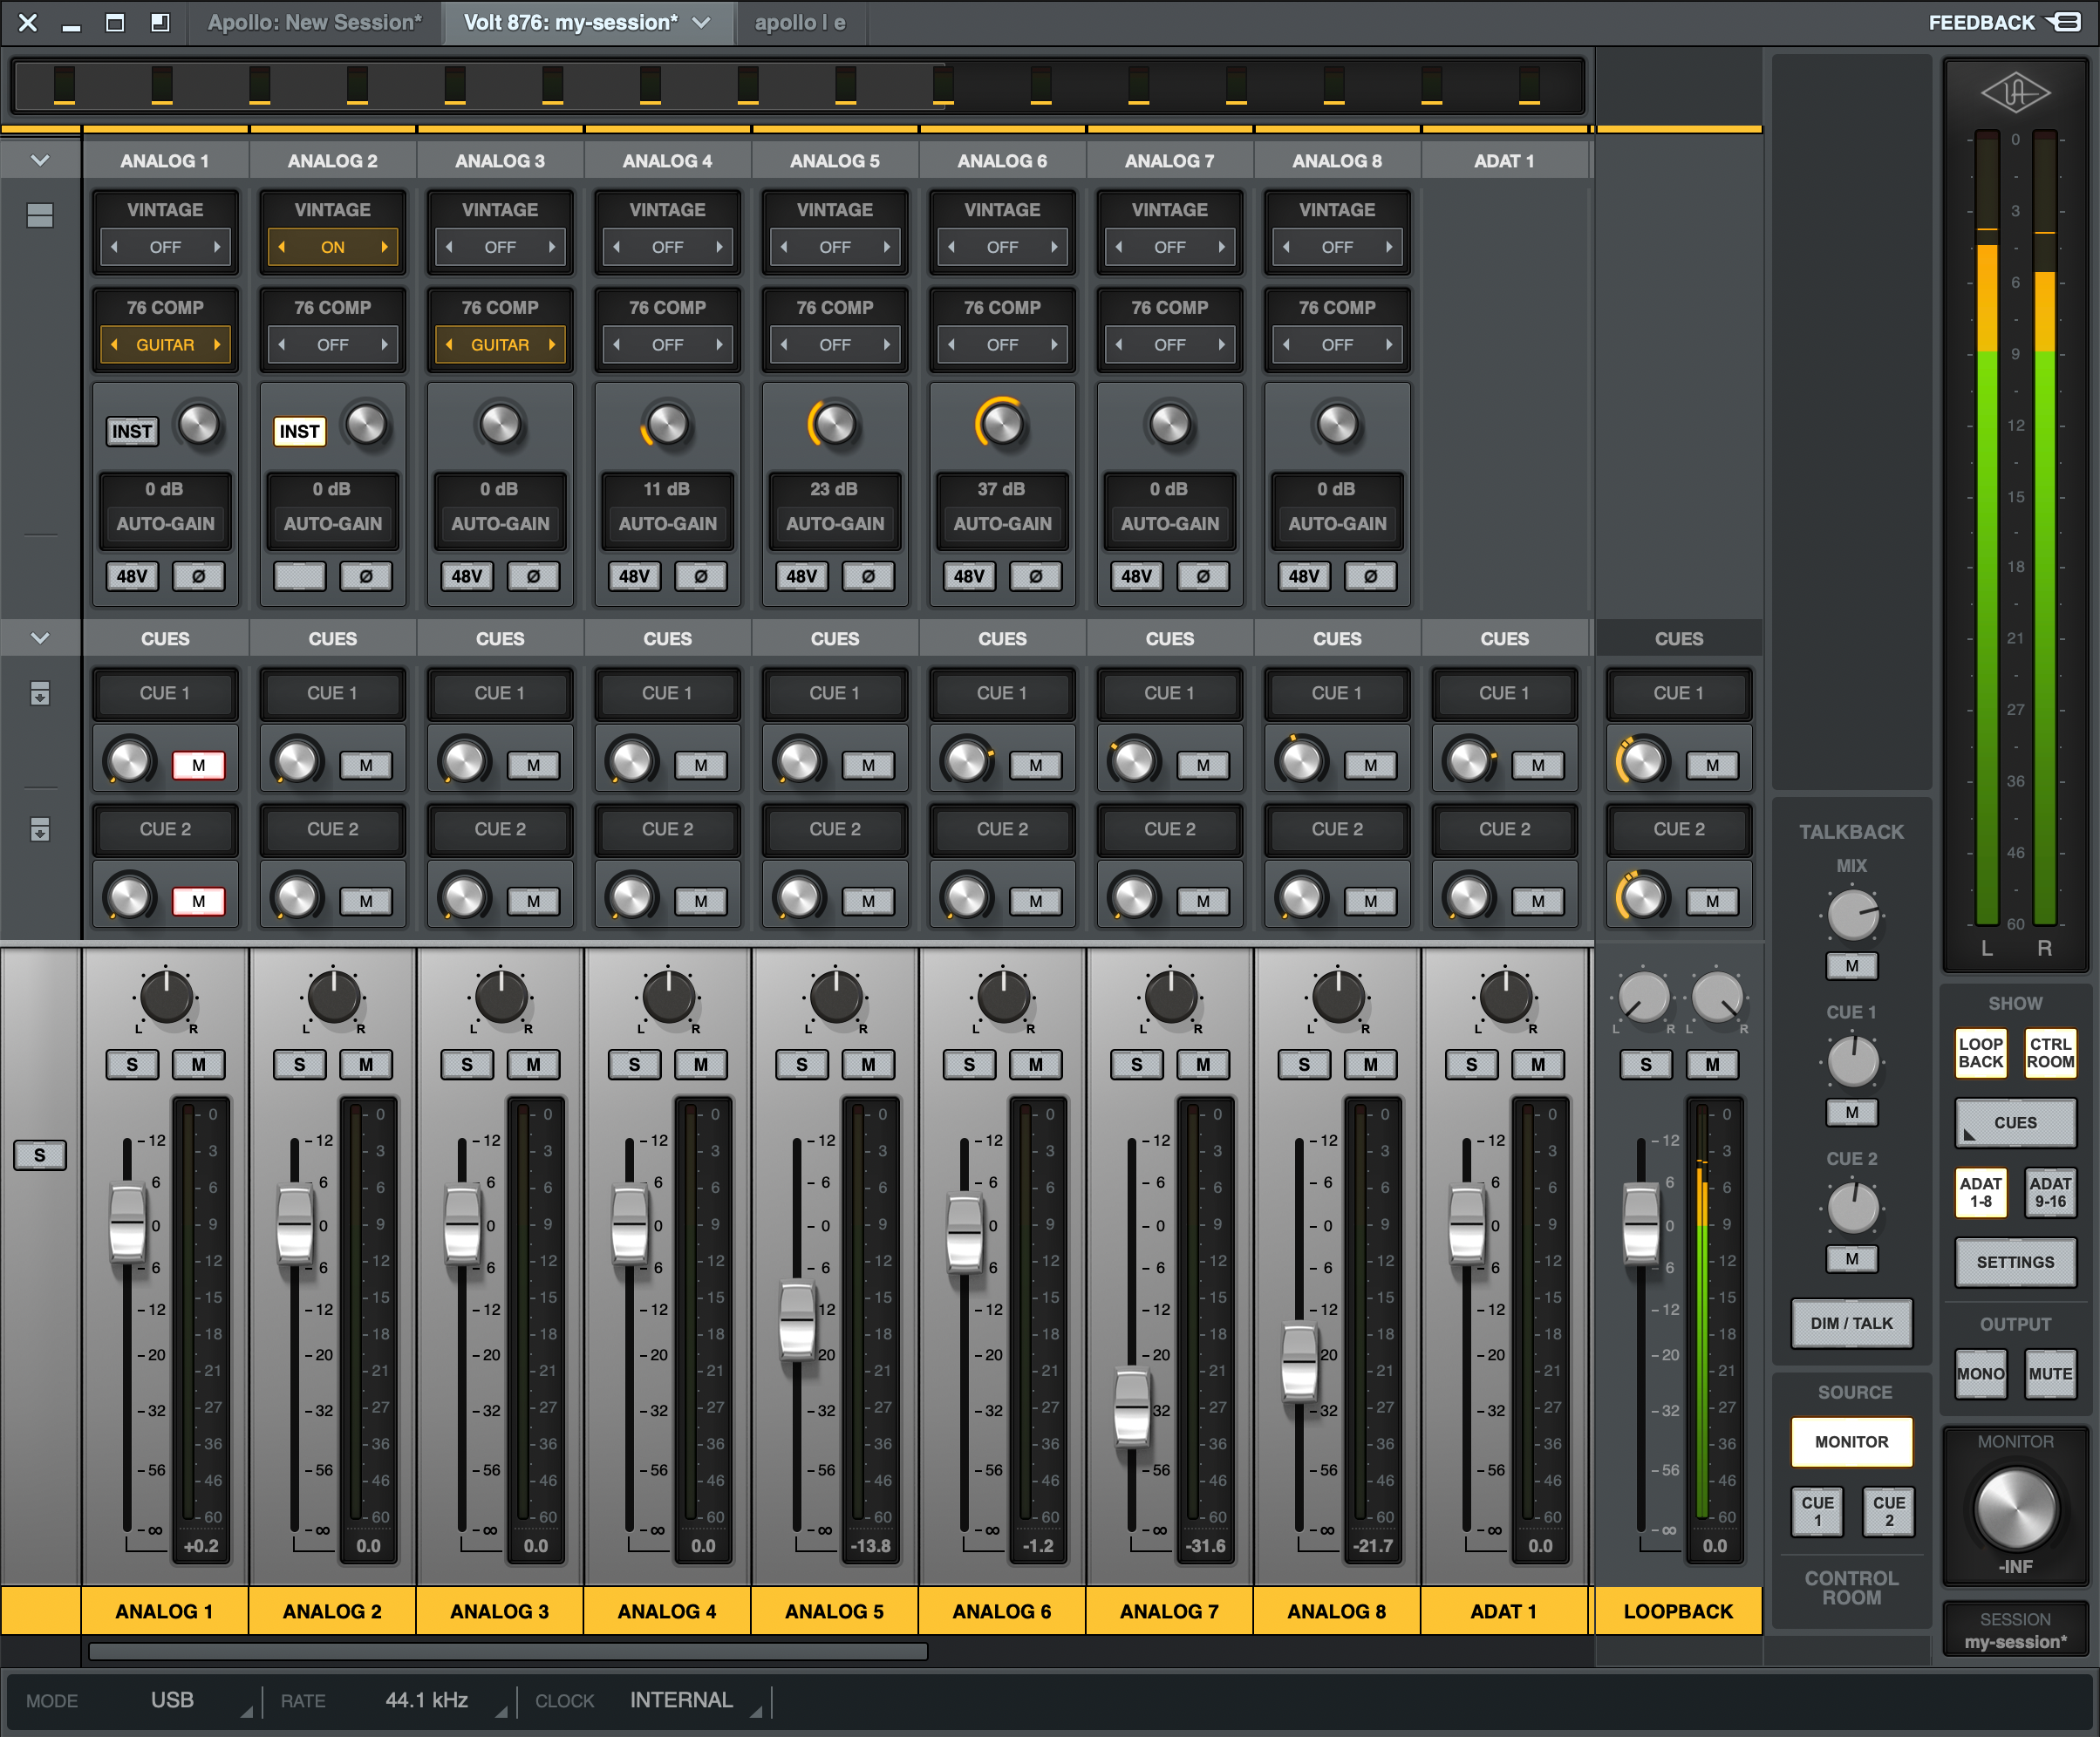Click the Loopback right pan knob
This screenshot has width=2100, height=1737.
point(1717,996)
